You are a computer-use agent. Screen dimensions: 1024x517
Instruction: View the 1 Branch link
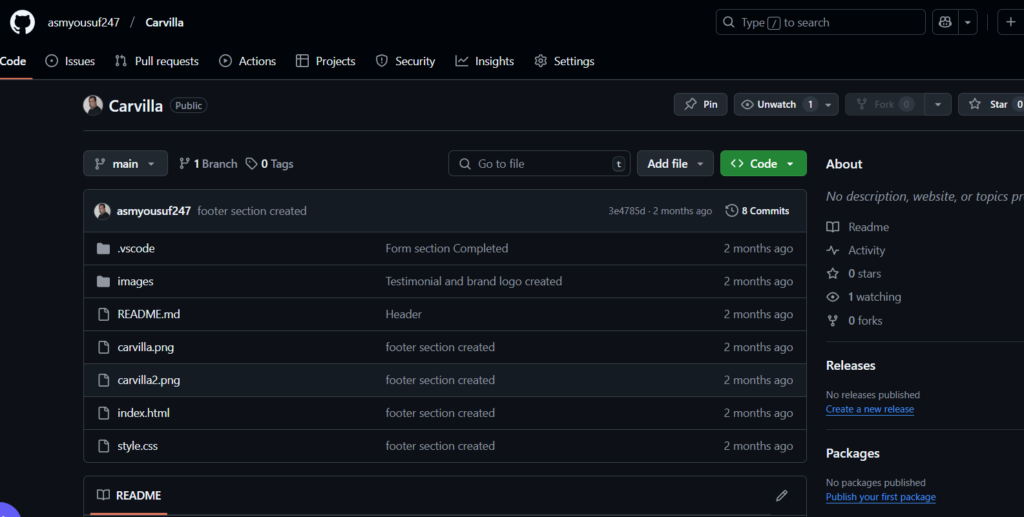point(208,164)
